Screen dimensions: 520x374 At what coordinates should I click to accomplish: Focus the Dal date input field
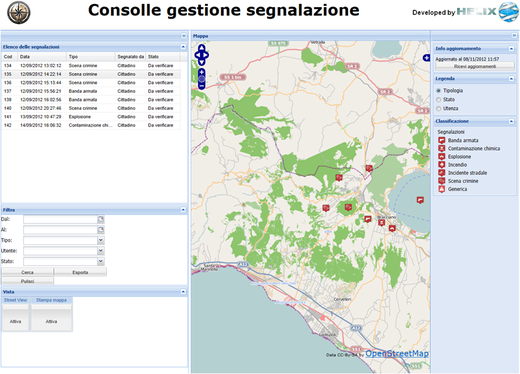(60, 219)
